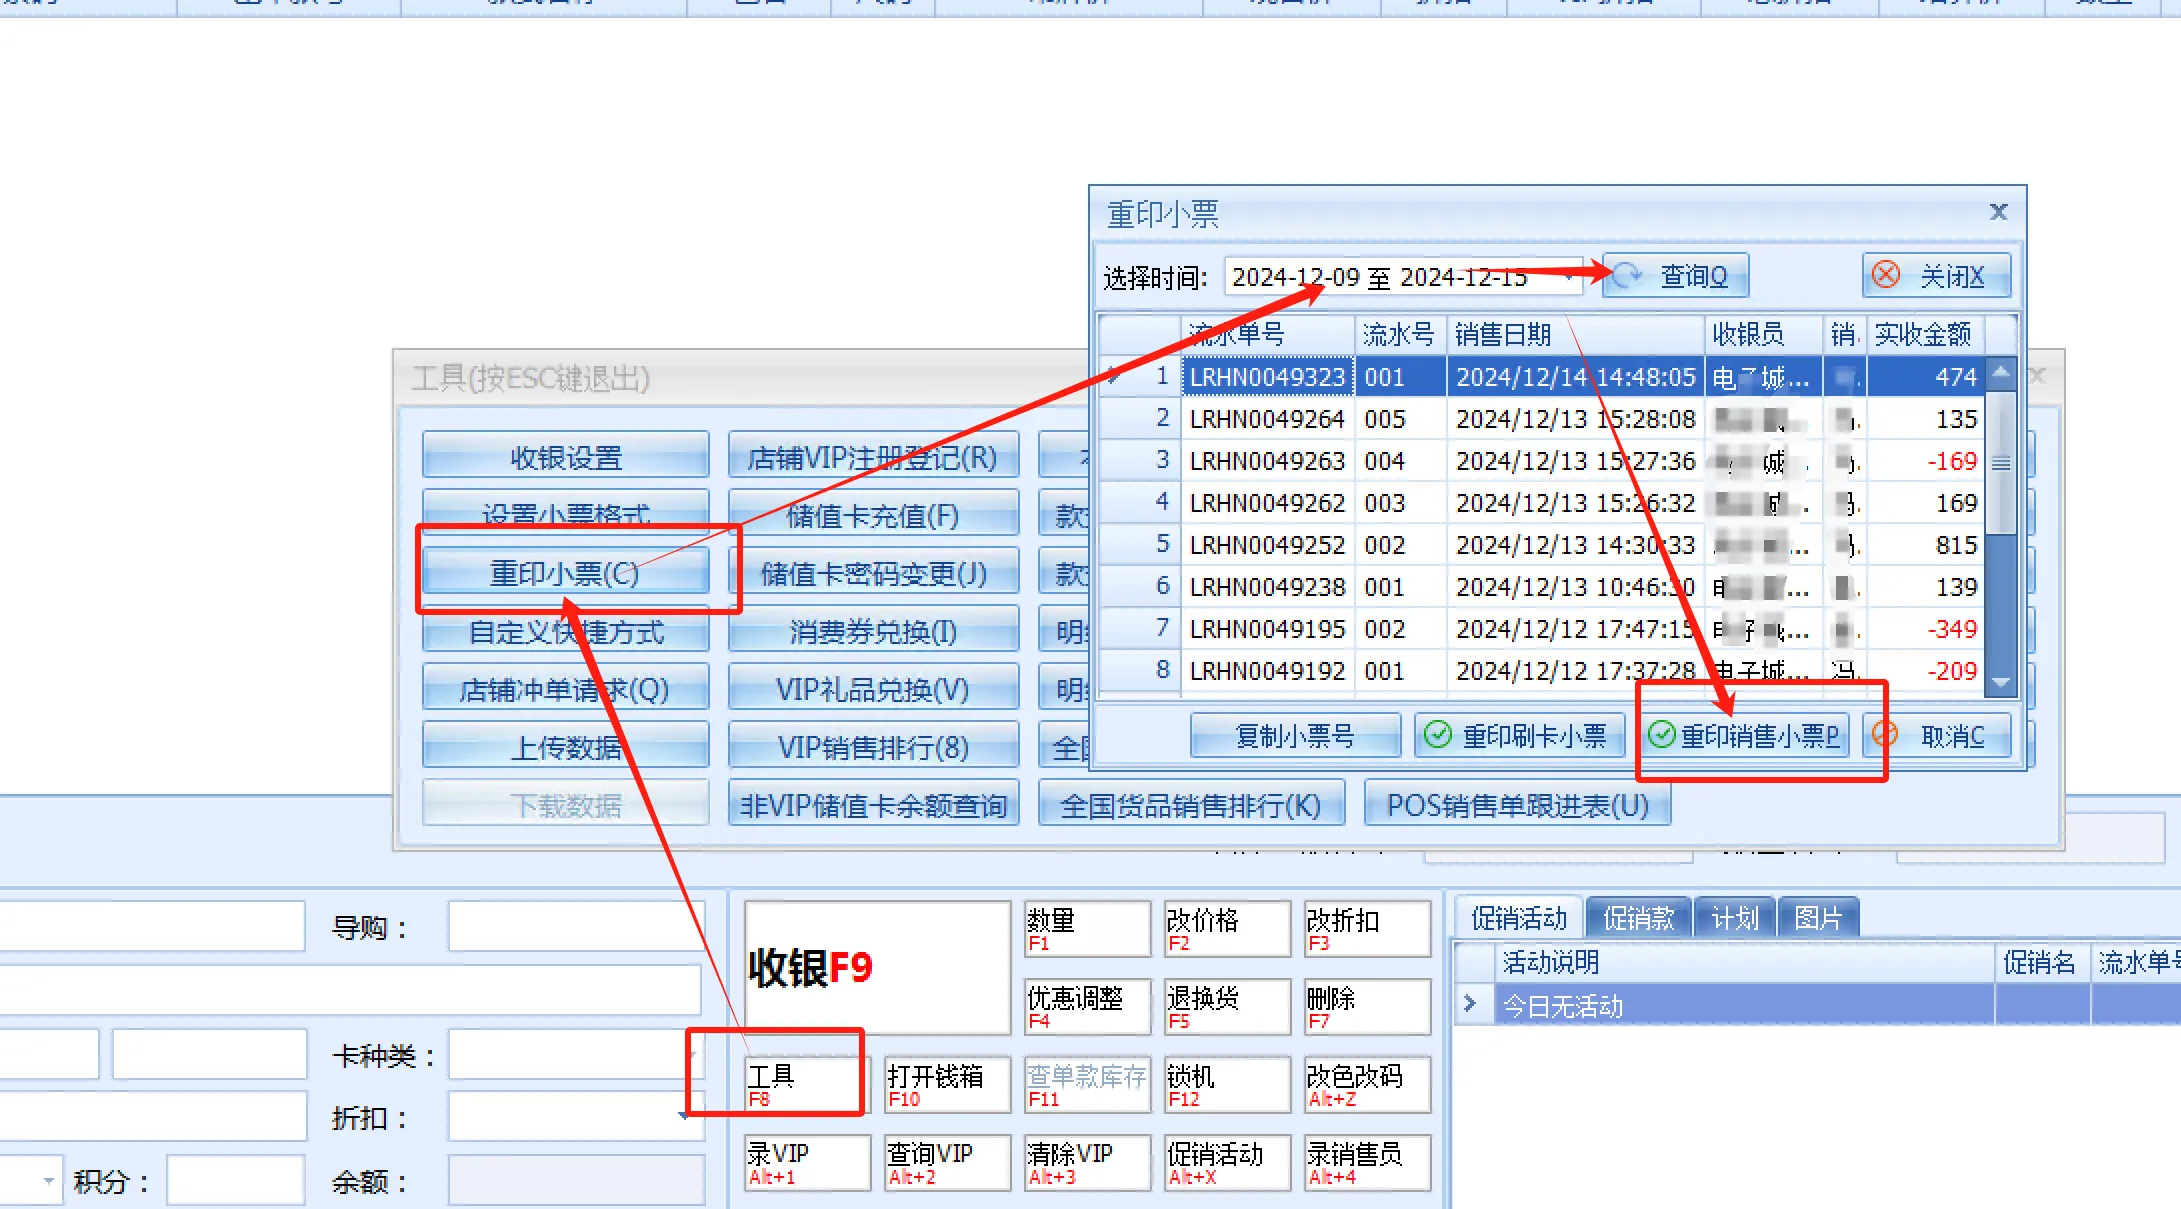Select receipt row LRHN0049264

(1266, 419)
